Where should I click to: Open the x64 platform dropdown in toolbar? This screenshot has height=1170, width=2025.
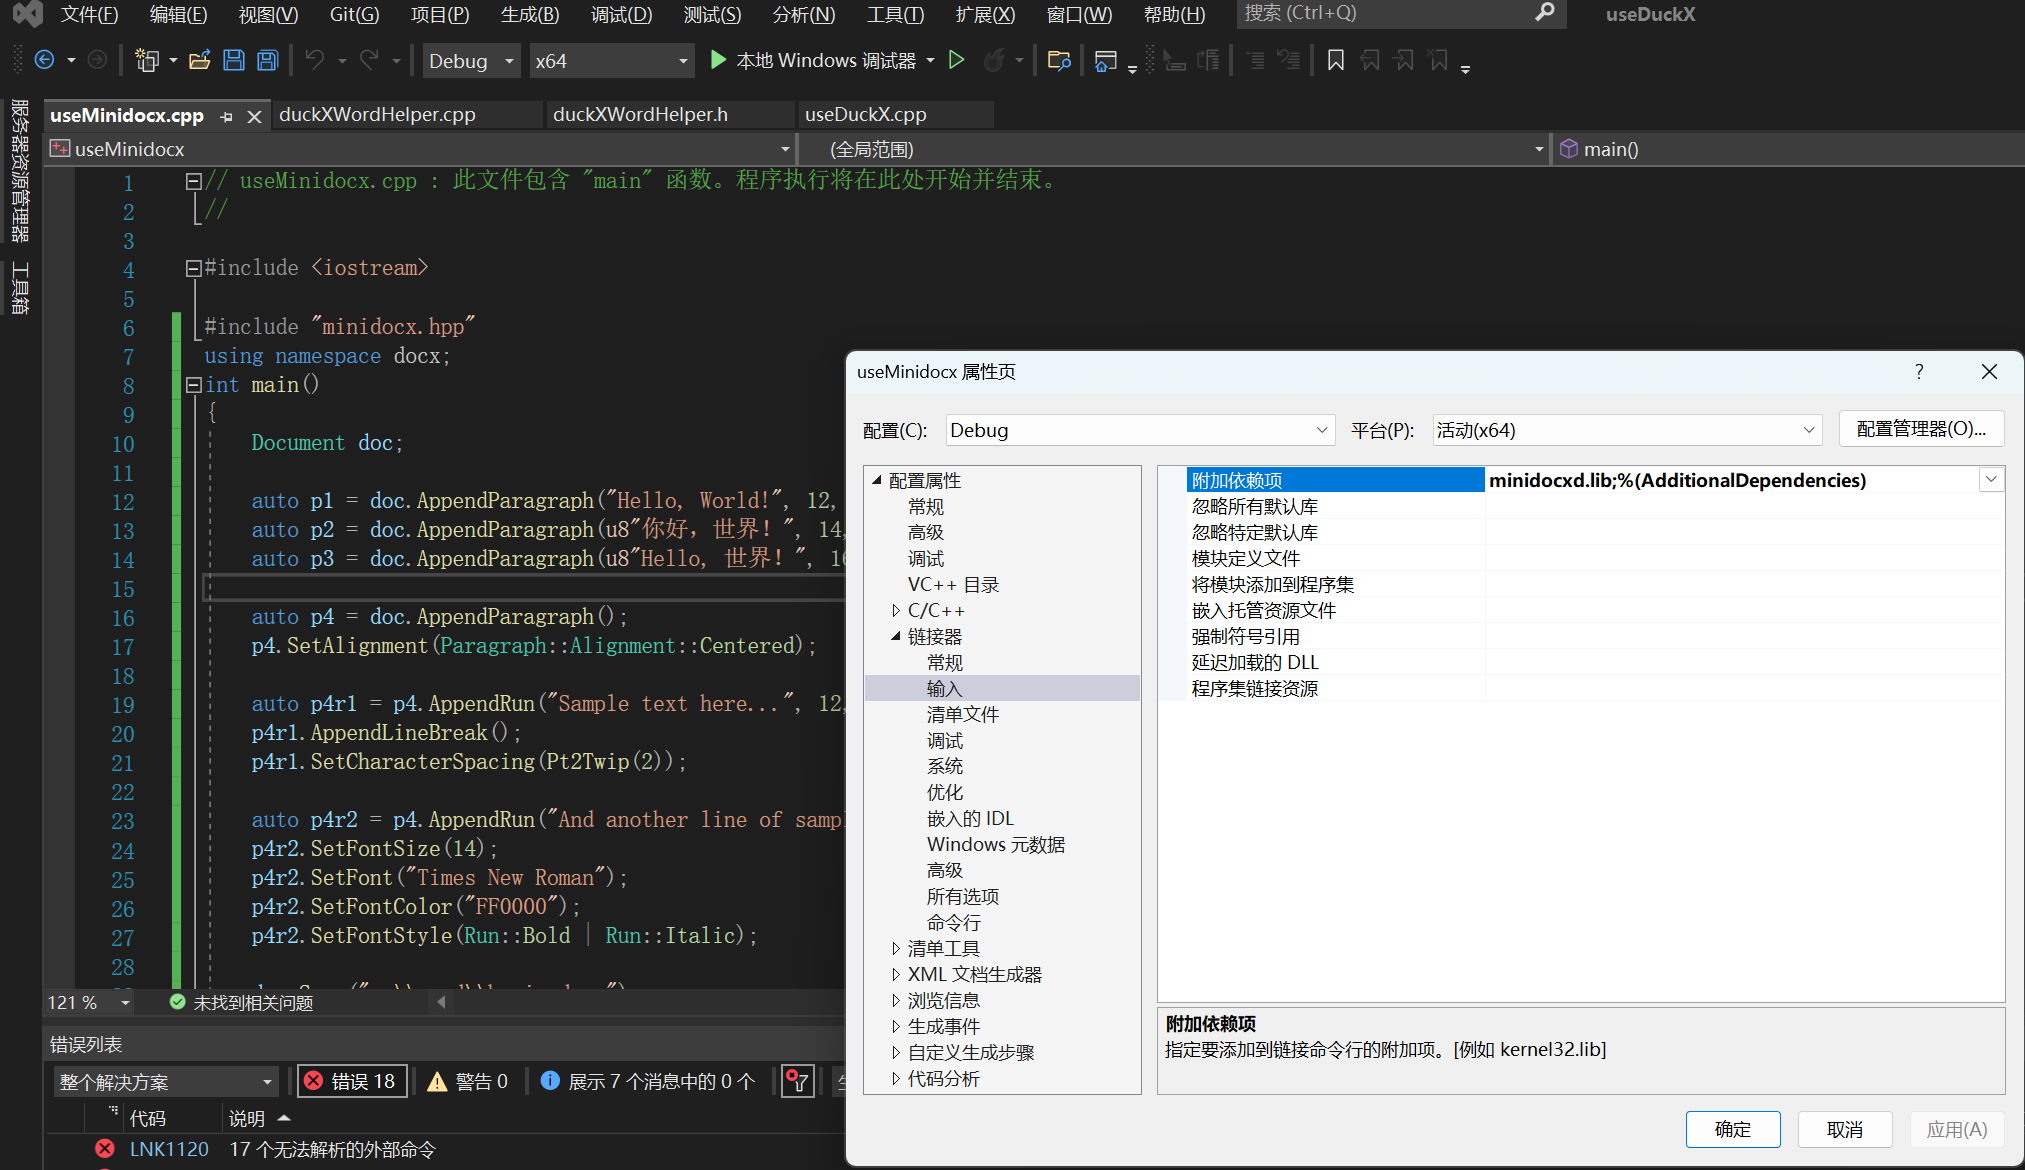pos(611,61)
